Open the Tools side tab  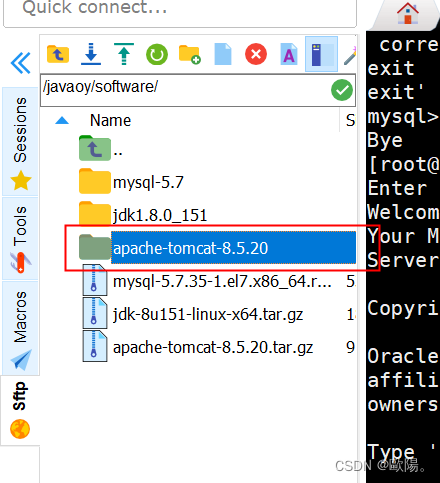[20, 238]
